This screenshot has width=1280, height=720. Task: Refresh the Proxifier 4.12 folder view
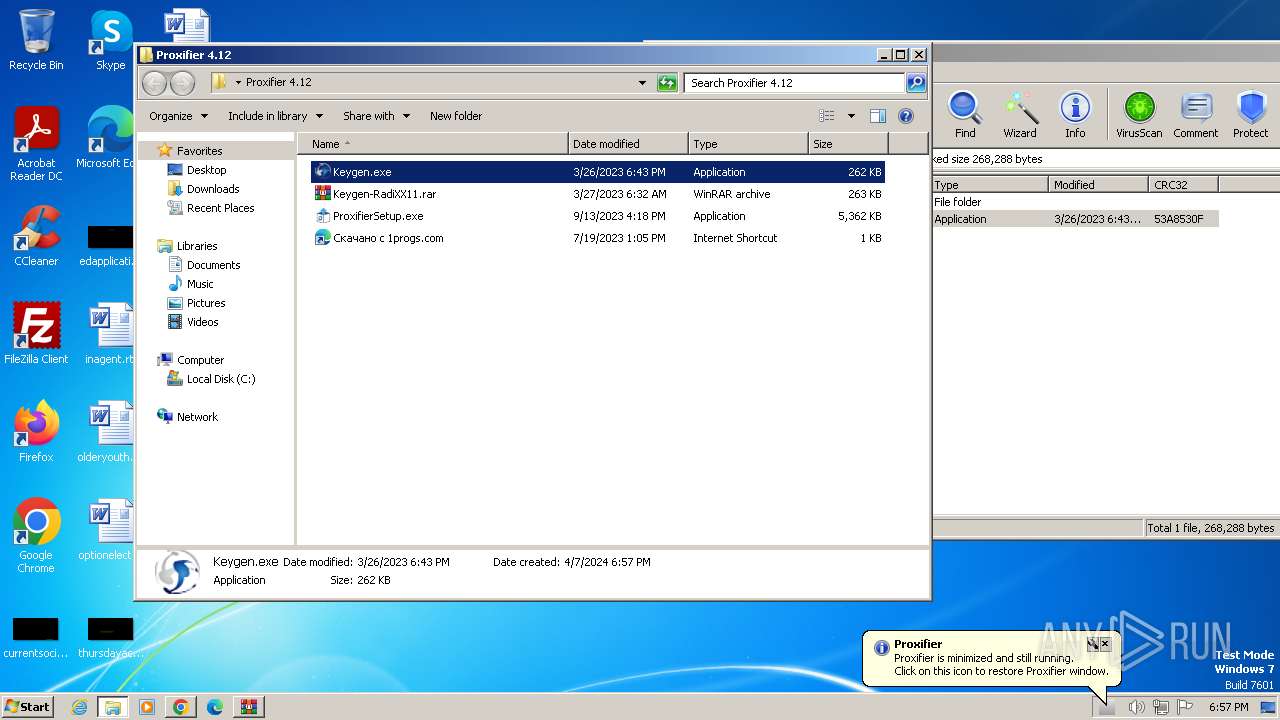tap(667, 83)
